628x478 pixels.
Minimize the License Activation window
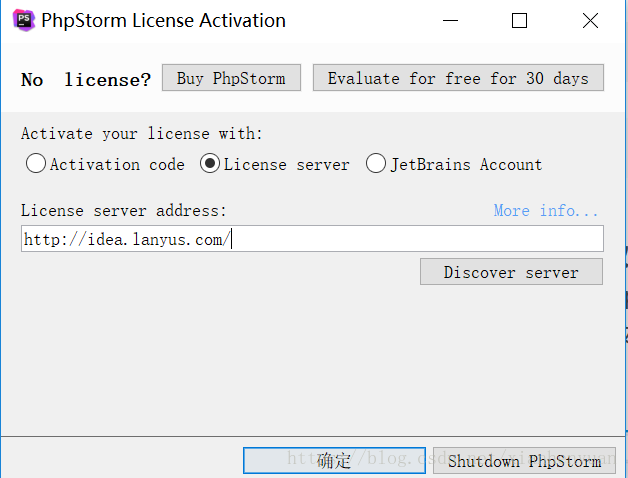450,20
